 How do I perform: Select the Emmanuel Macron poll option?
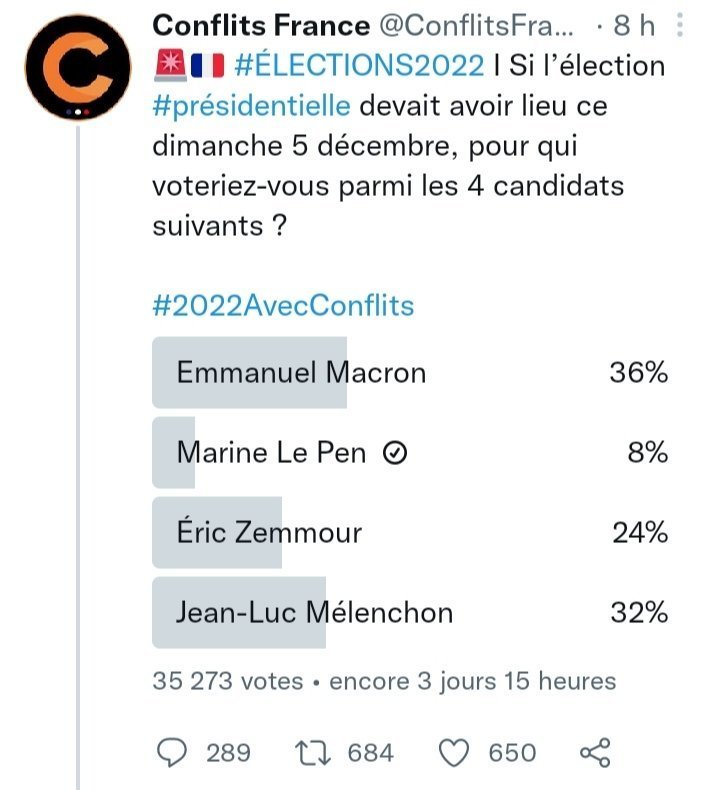[x=410, y=372]
